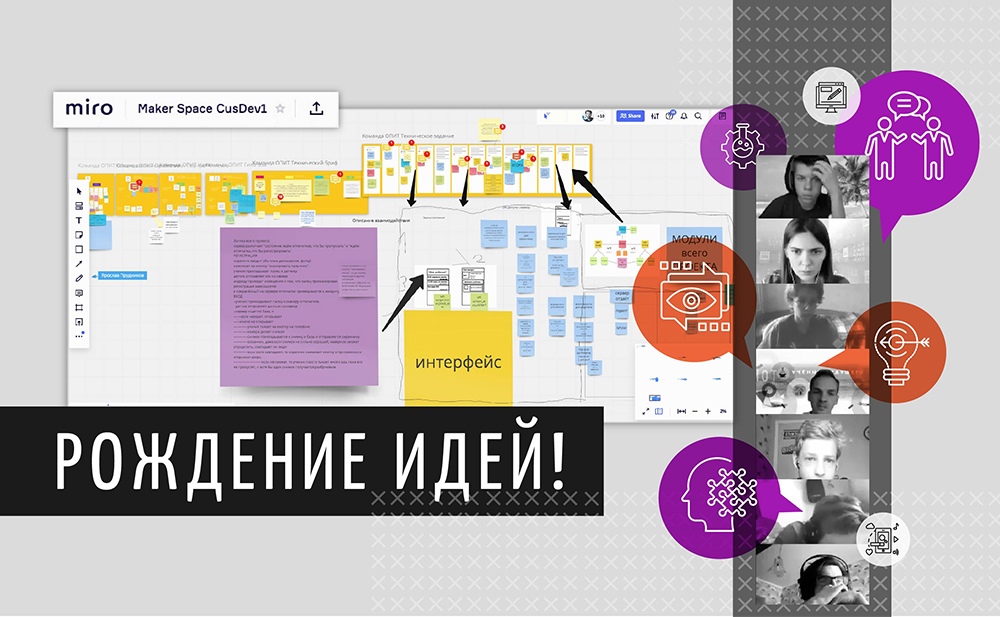Open the export board upload icon
The height and width of the screenshot is (617, 1000).
pyautogui.click(x=316, y=109)
